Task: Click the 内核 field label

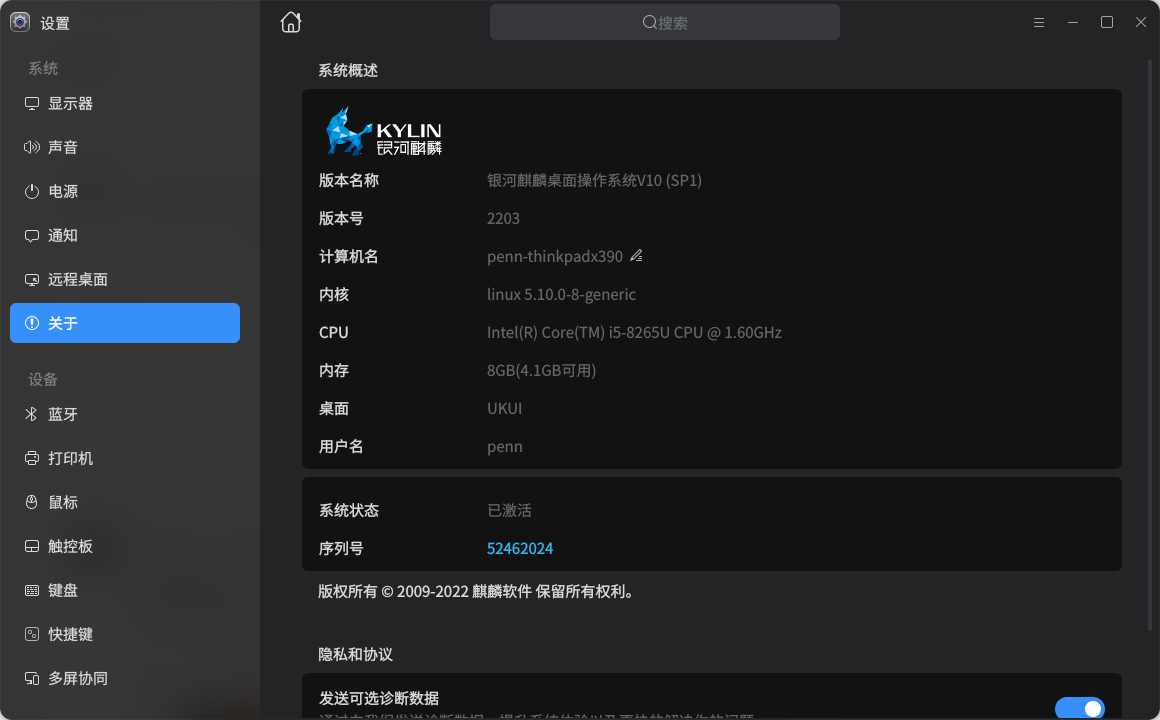Action: 334,295
